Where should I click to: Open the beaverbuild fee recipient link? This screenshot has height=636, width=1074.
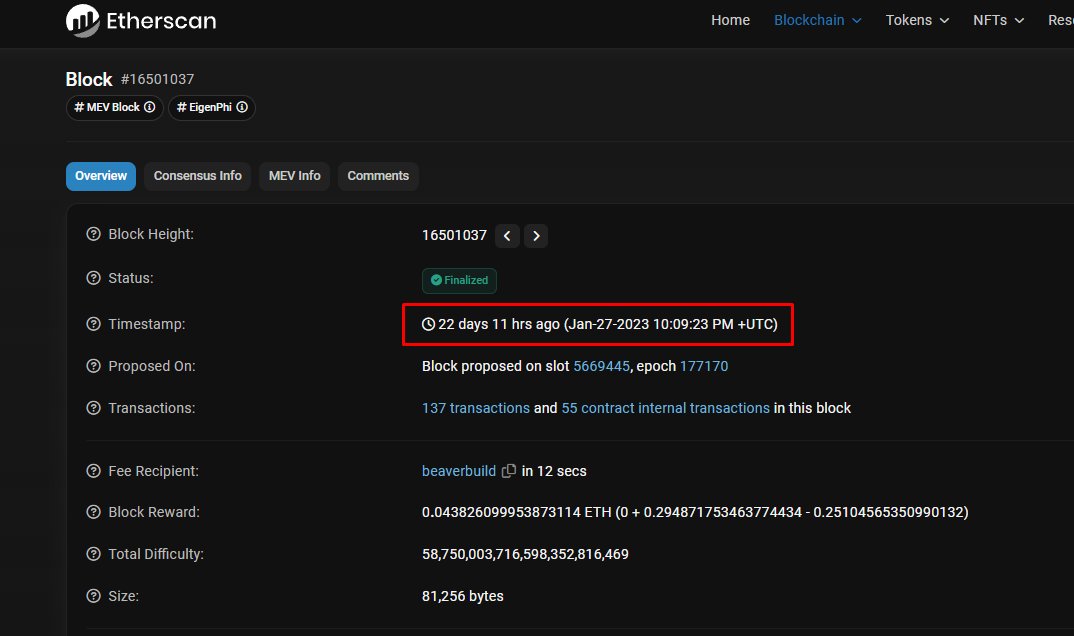(x=459, y=471)
